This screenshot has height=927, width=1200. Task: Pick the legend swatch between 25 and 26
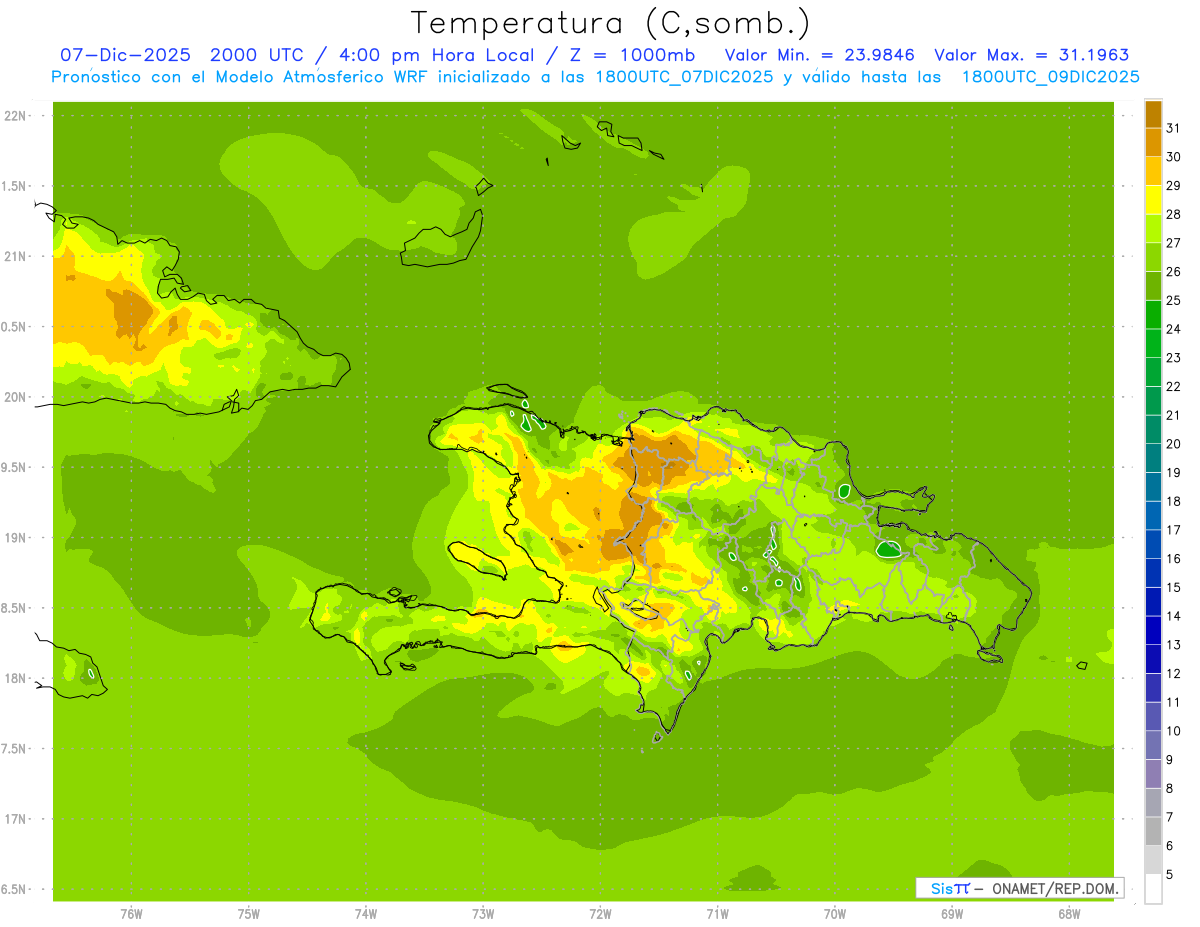pyautogui.click(x=1153, y=286)
